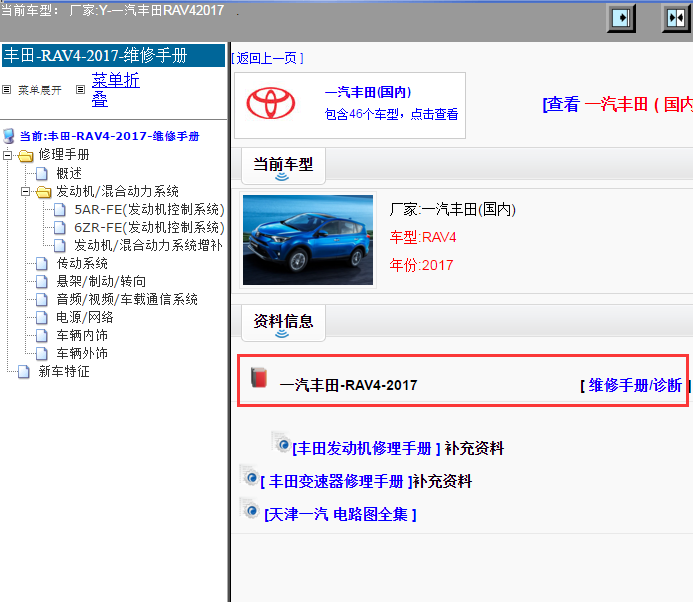Click the gear icon beside 丰田变速器修理手册
The height and width of the screenshot is (602, 693).
coord(250,476)
